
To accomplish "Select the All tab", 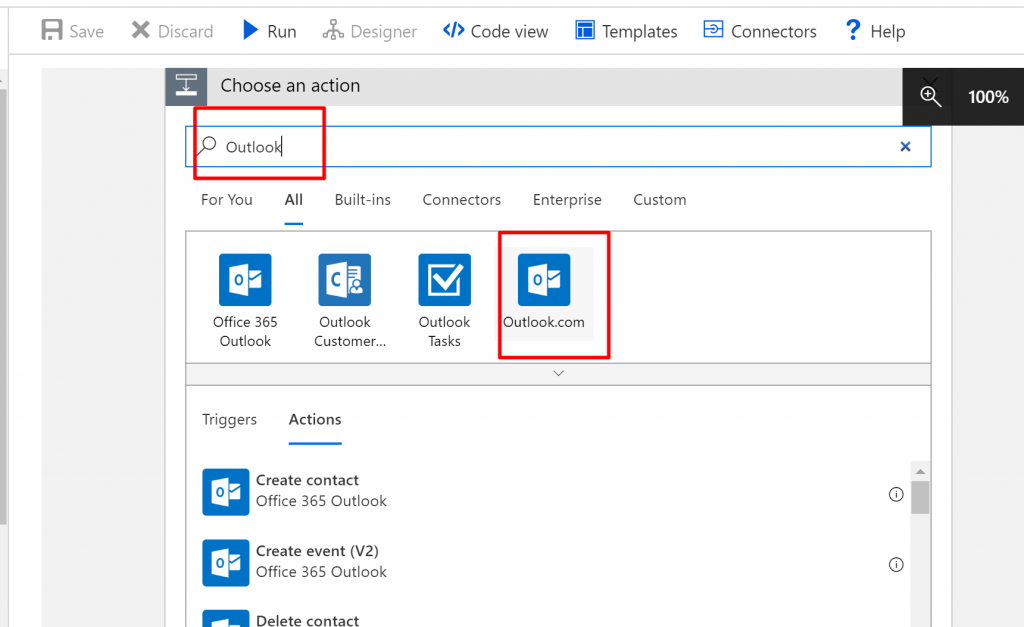I will [x=294, y=200].
